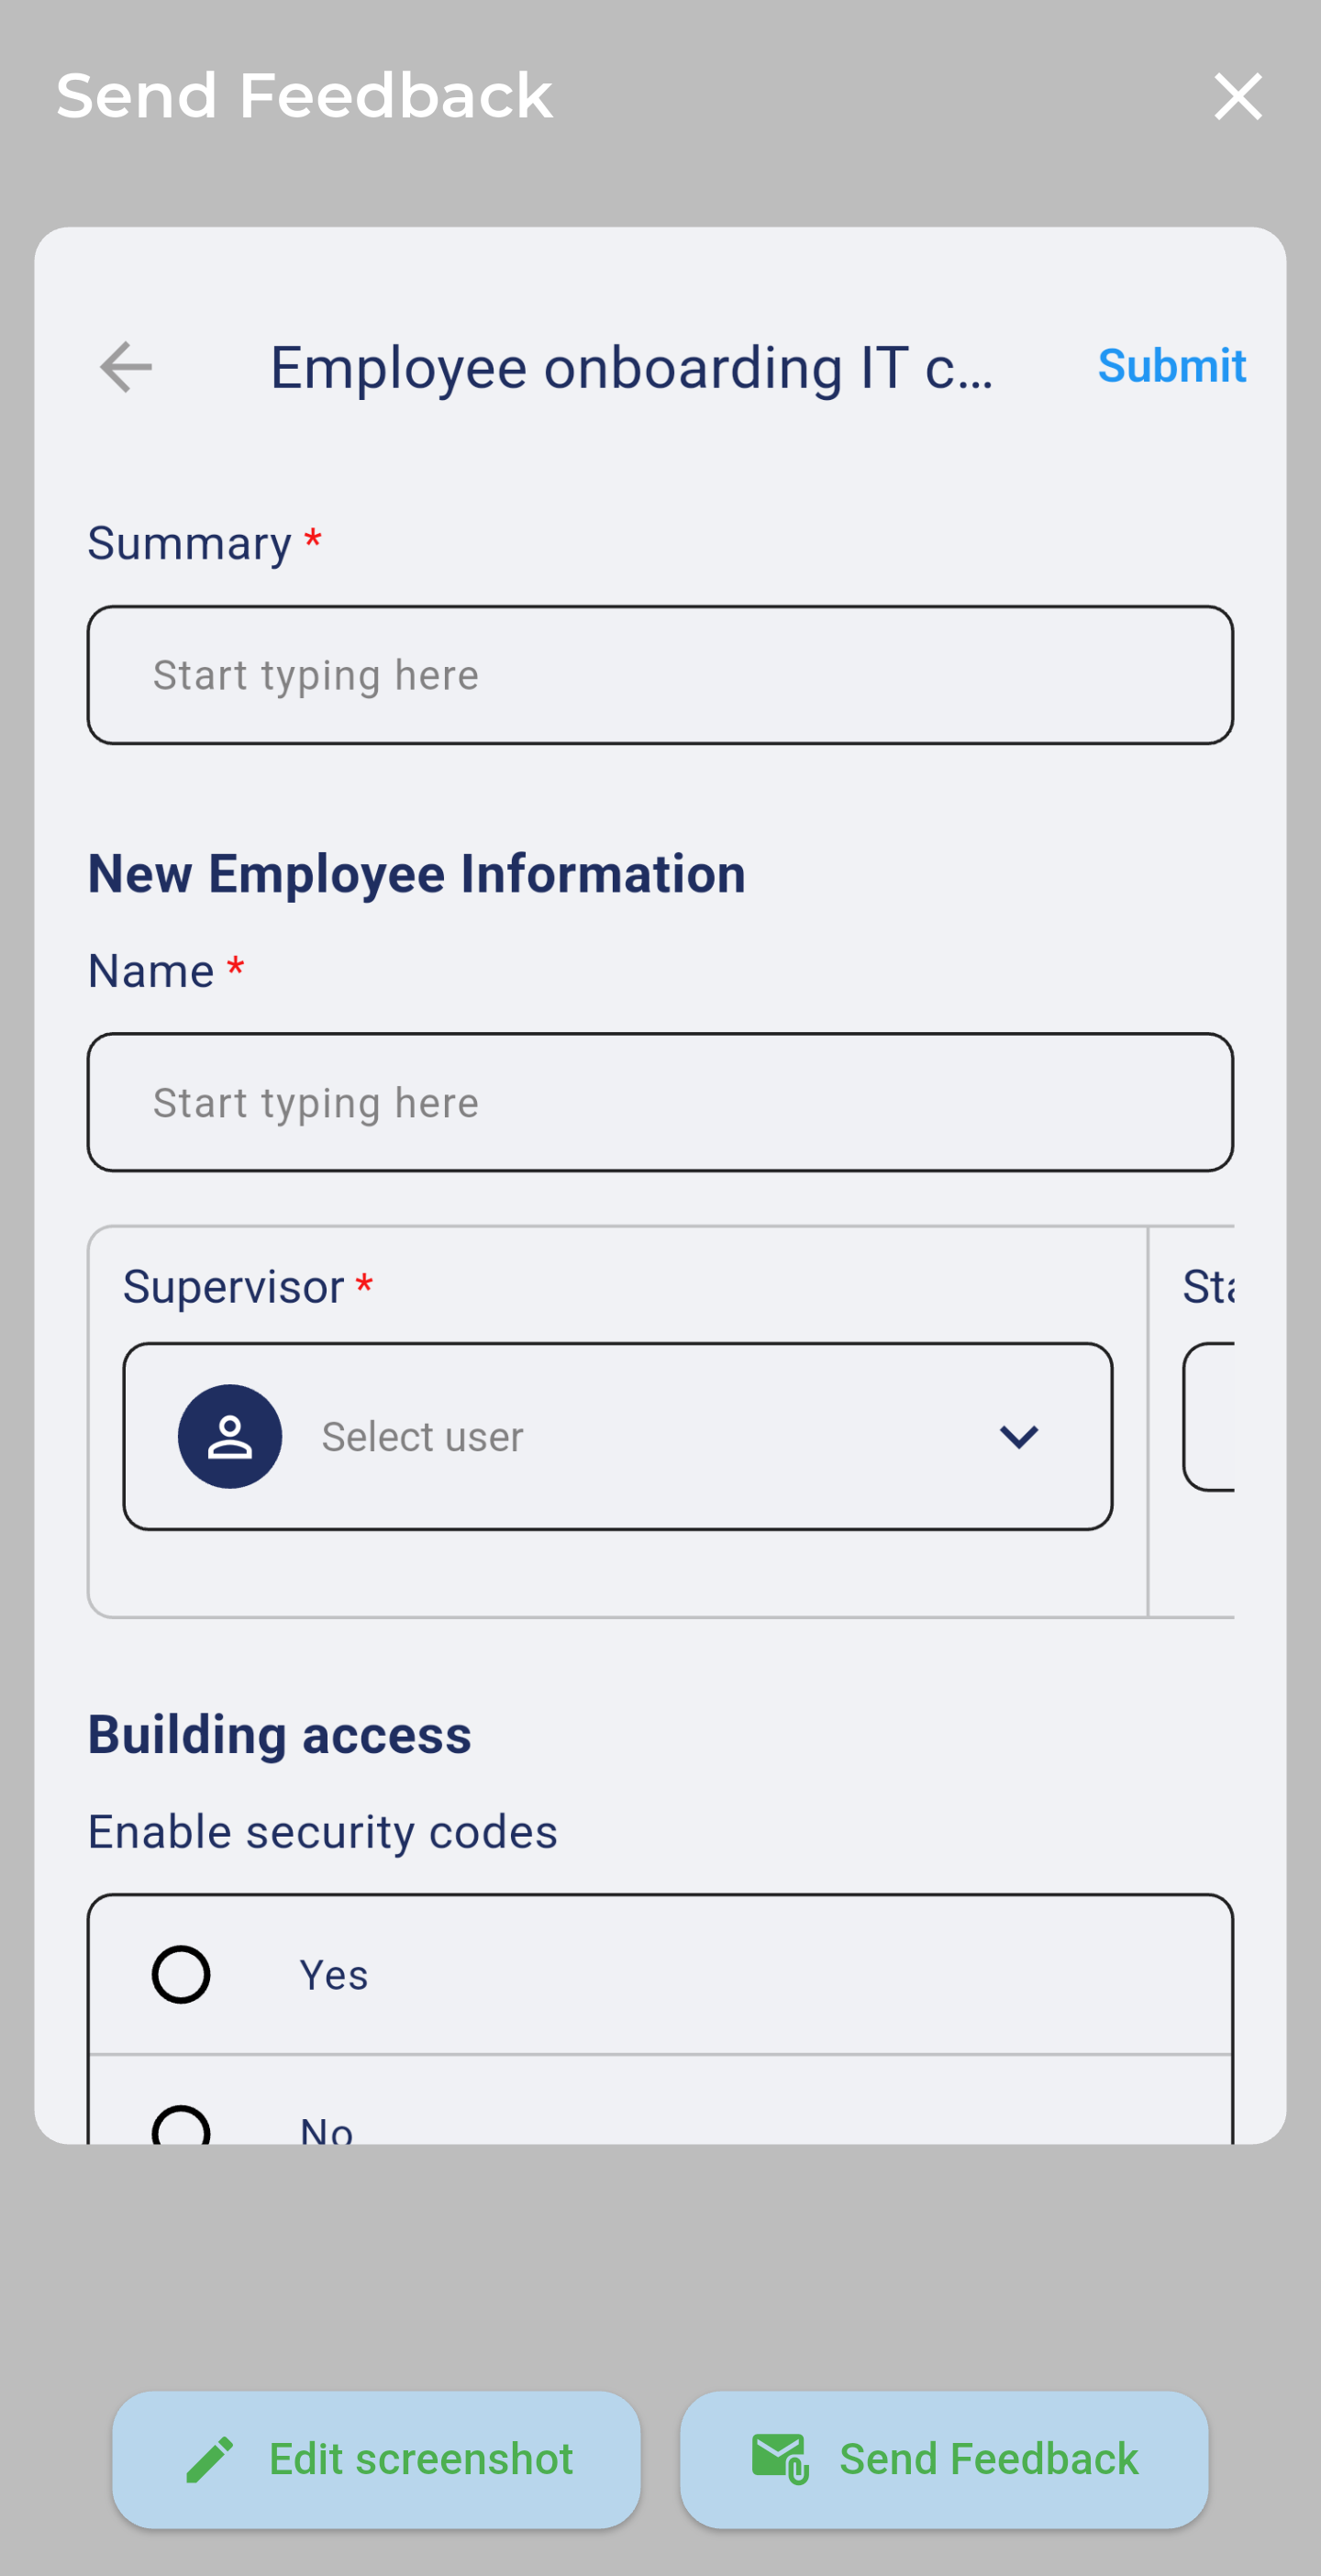Focus the Summary text field
The width and height of the screenshot is (1321, 2576).
pos(660,675)
